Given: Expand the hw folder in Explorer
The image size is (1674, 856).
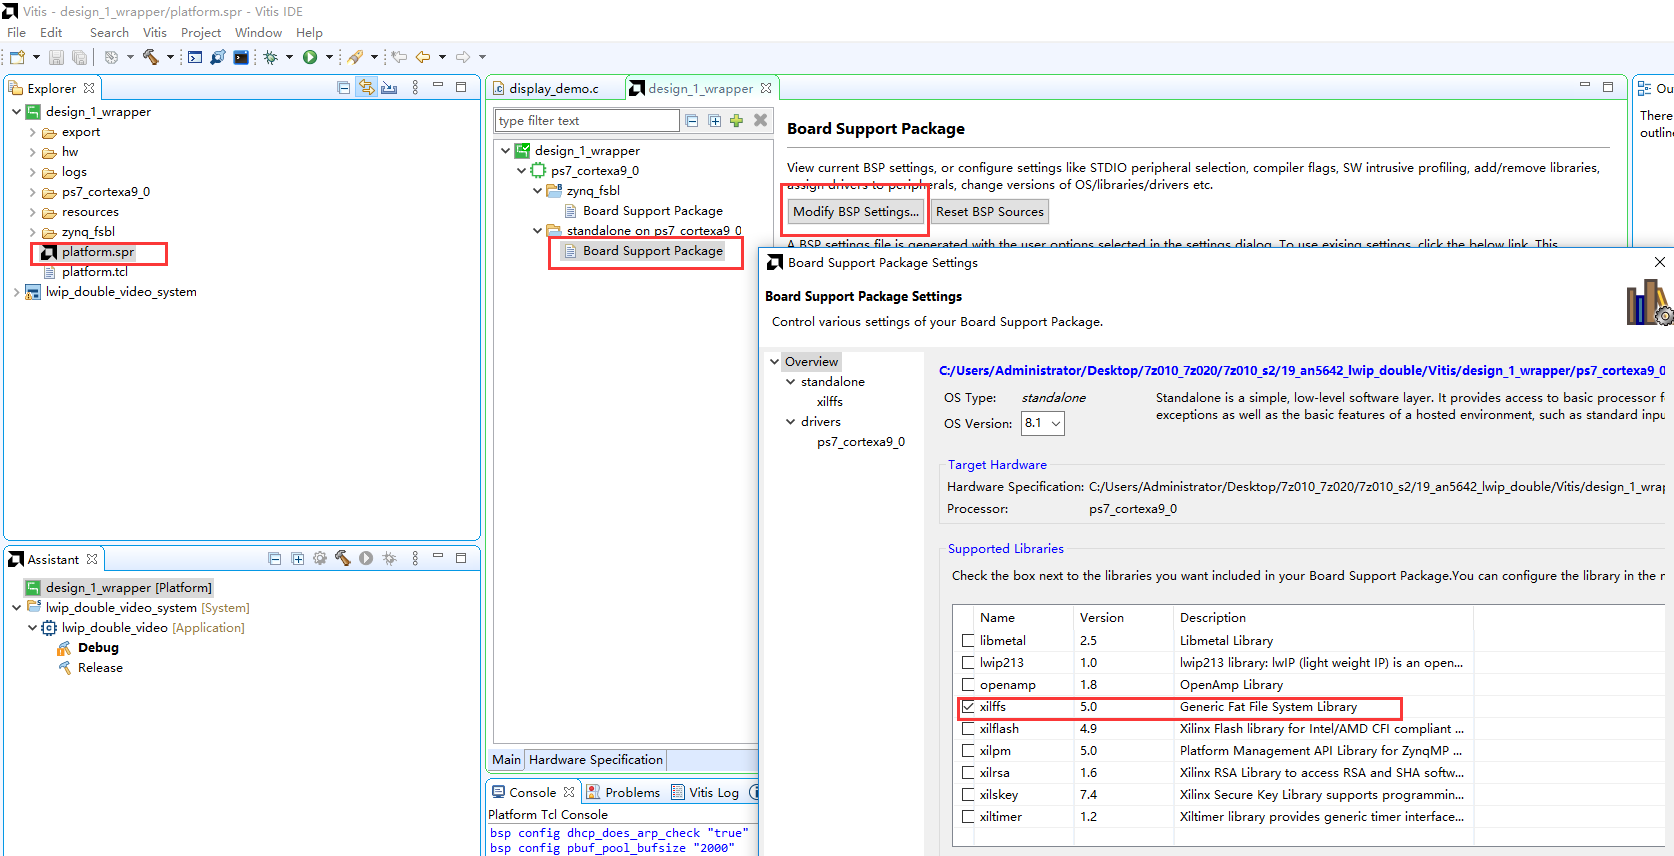Looking at the screenshot, I should coord(32,152).
